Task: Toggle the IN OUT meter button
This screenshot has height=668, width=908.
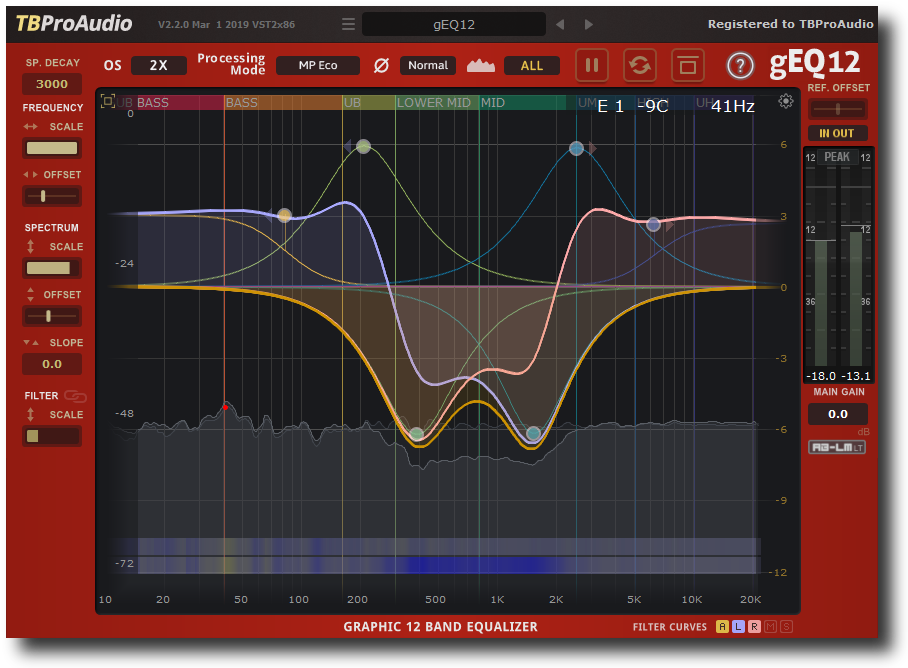Action: pyautogui.click(x=837, y=133)
